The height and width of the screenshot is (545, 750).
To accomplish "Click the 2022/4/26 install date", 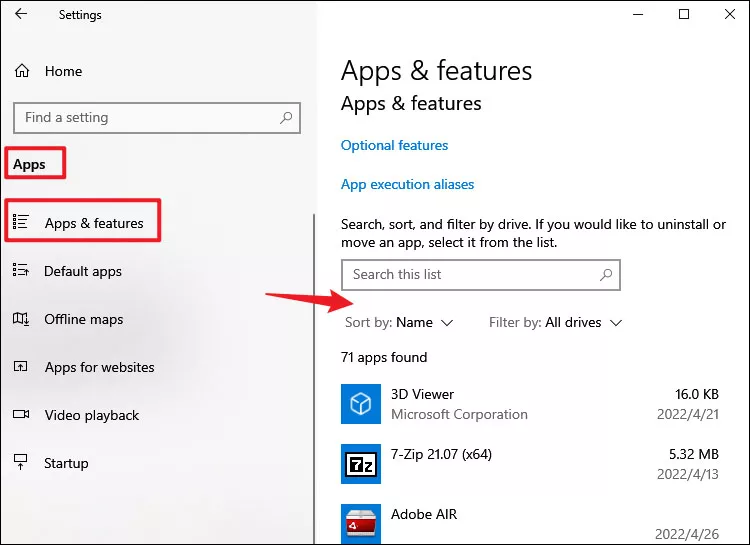I will (687, 534).
